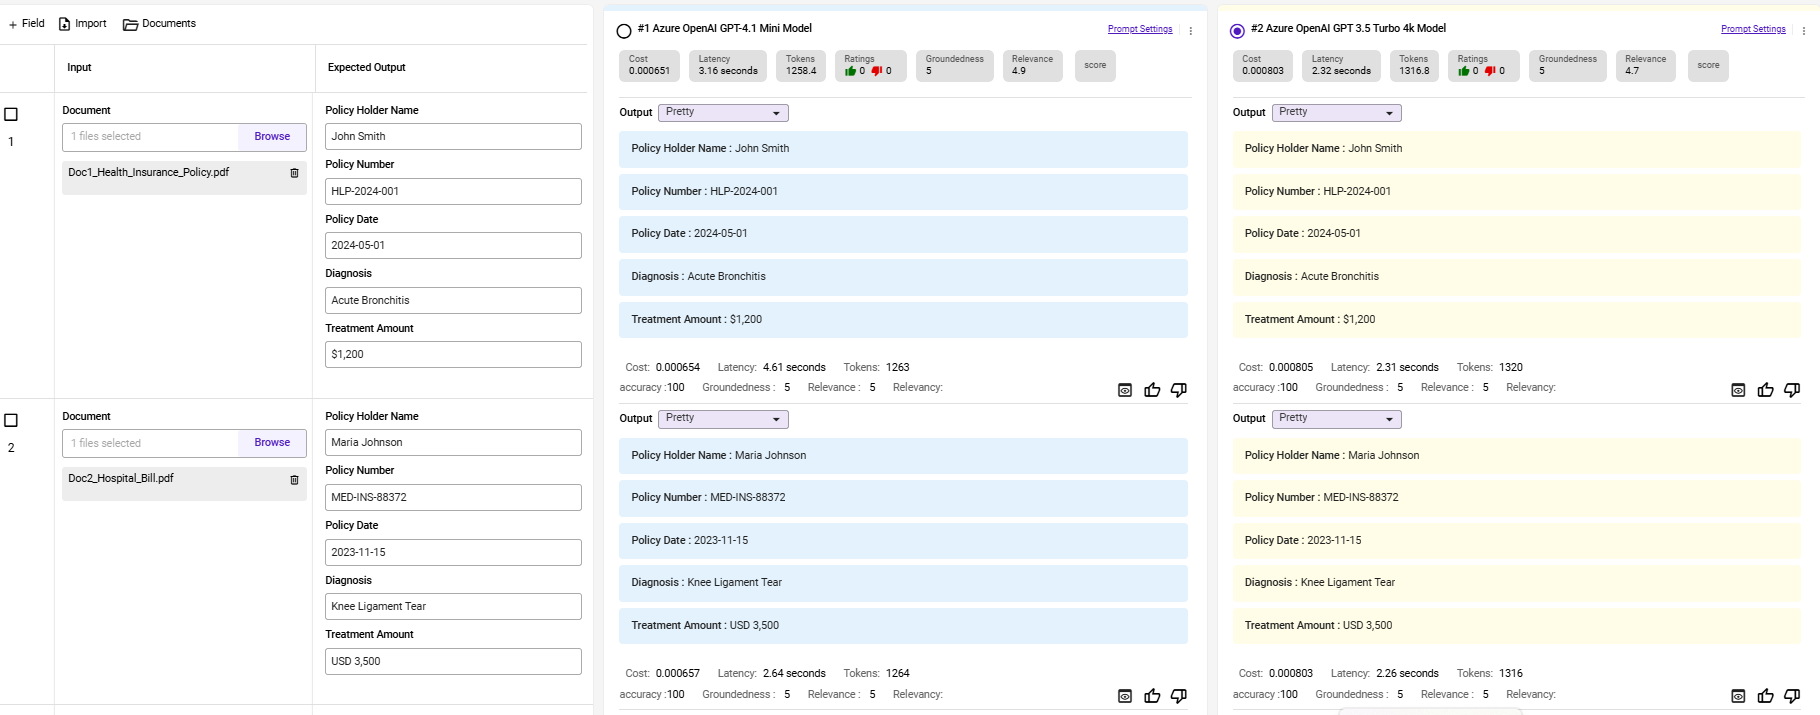Screen dimensions: 1820x715
Task: Remove Doc2_Hospital_Bill.pdf with trash icon
Action: click(x=294, y=480)
